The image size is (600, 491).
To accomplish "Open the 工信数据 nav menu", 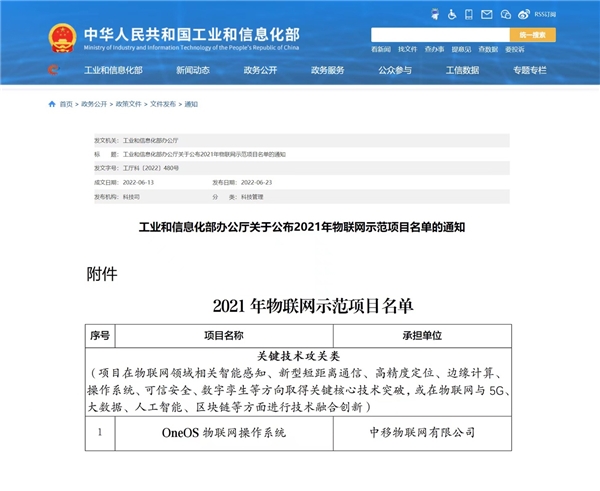I will tap(462, 70).
